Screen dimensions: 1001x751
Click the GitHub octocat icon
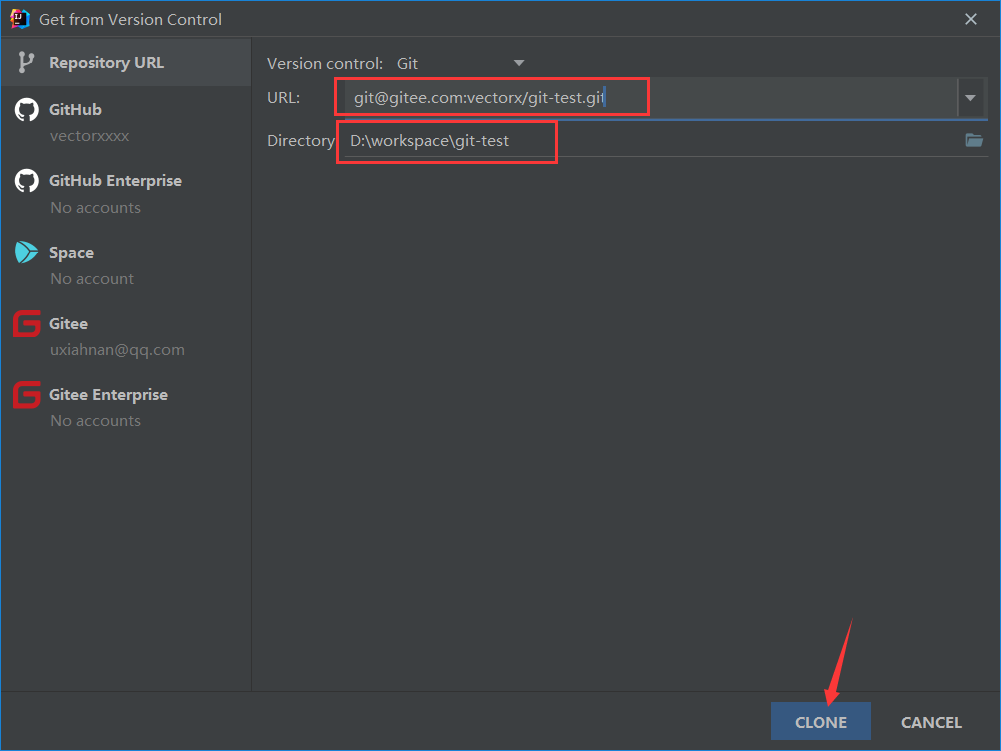(x=27, y=110)
